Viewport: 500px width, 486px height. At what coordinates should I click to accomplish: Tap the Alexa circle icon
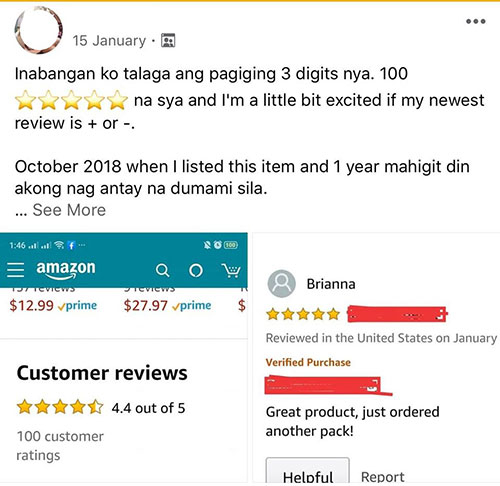tap(196, 270)
